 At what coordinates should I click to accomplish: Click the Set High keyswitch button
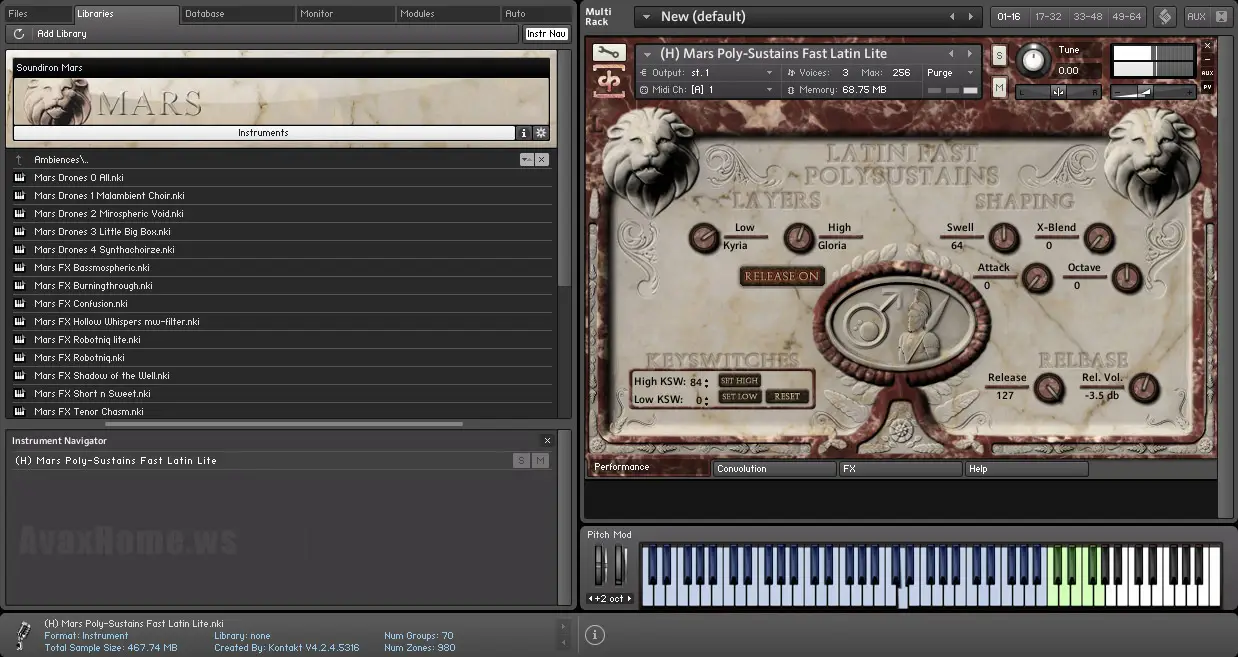tap(739, 381)
